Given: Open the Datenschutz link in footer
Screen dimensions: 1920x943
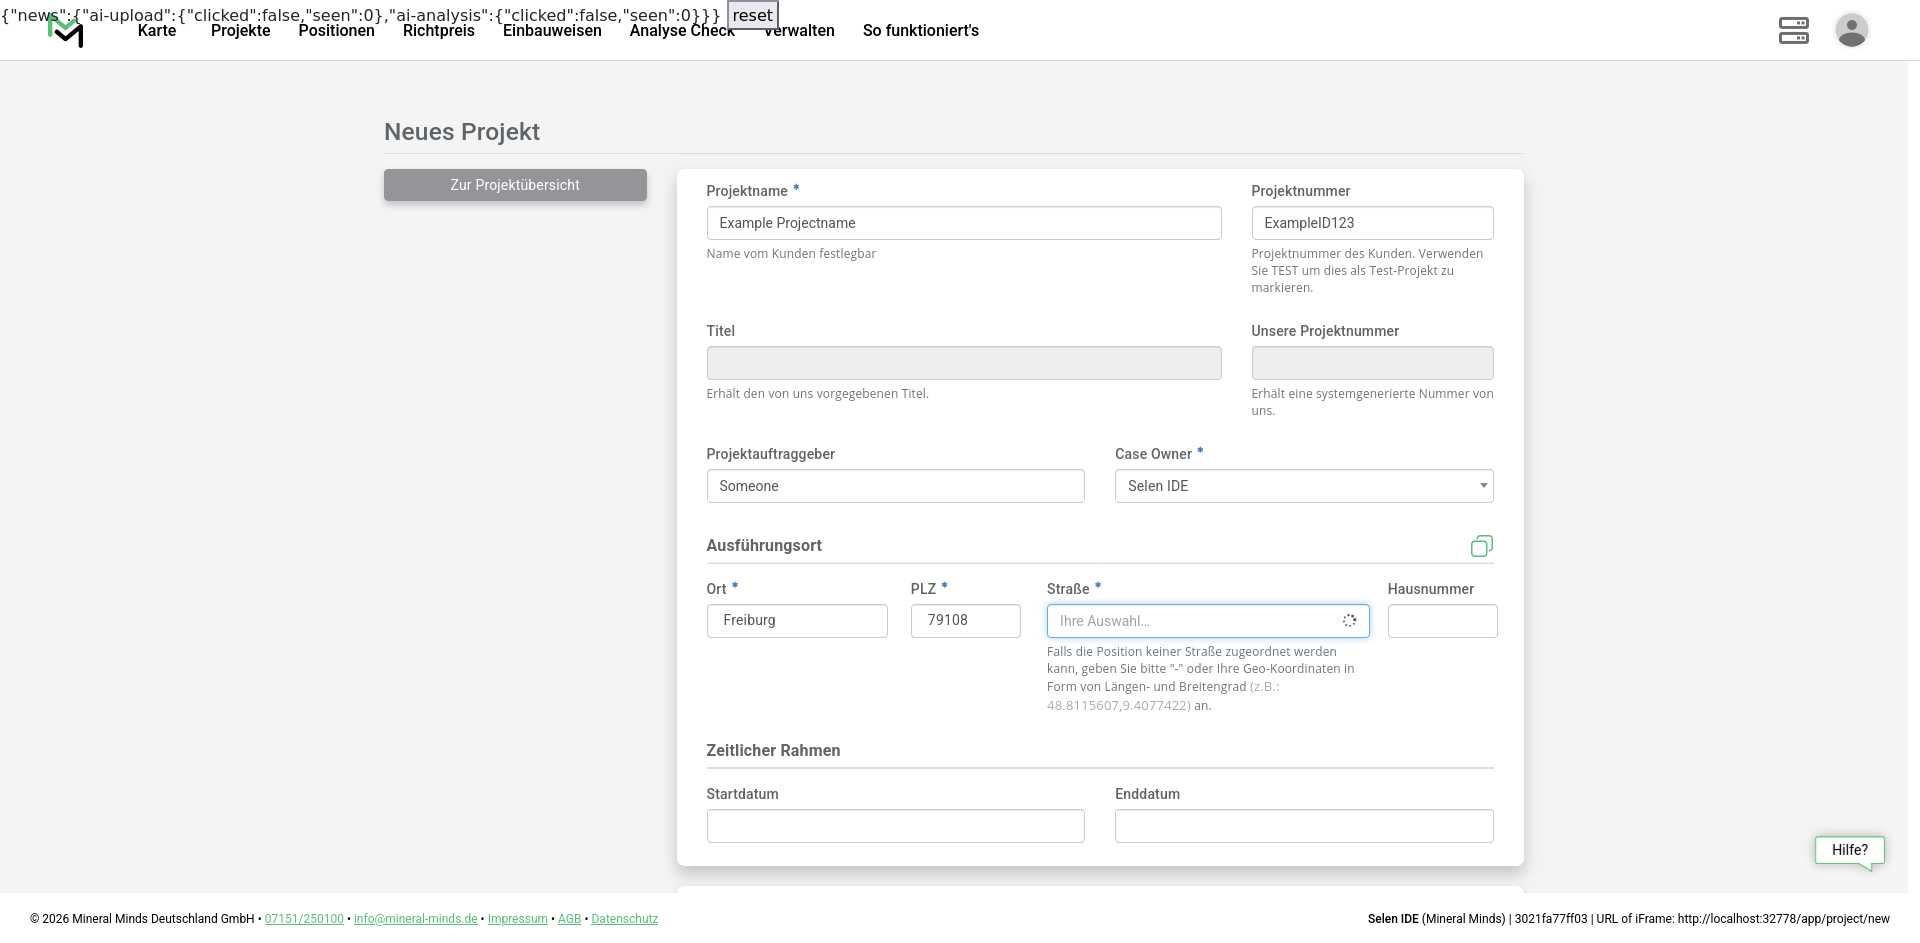Looking at the screenshot, I should 624,919.
